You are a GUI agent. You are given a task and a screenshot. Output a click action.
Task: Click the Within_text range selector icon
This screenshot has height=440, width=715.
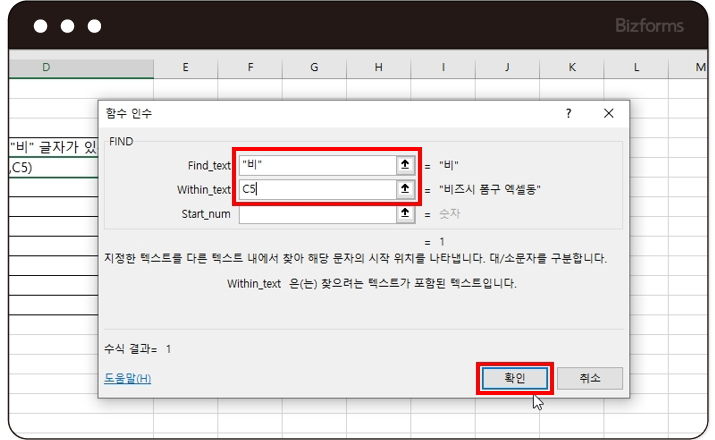click(x=405, y=189)
